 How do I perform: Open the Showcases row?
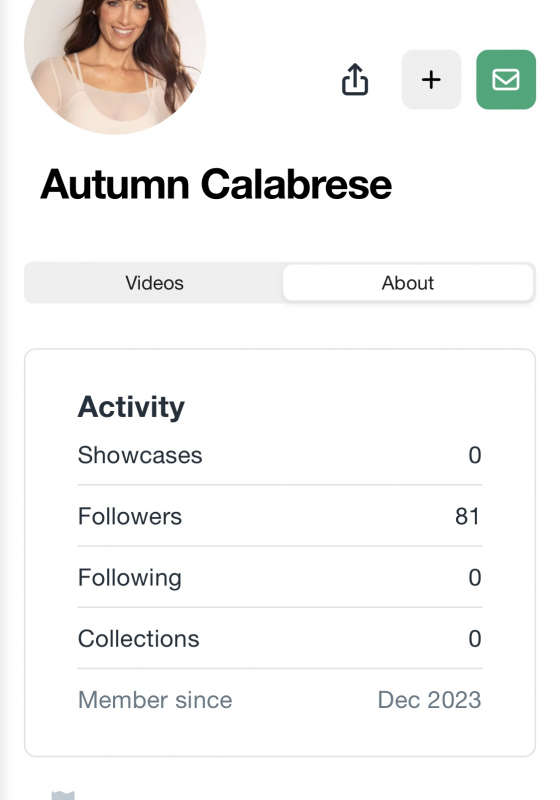pos(279,455)
